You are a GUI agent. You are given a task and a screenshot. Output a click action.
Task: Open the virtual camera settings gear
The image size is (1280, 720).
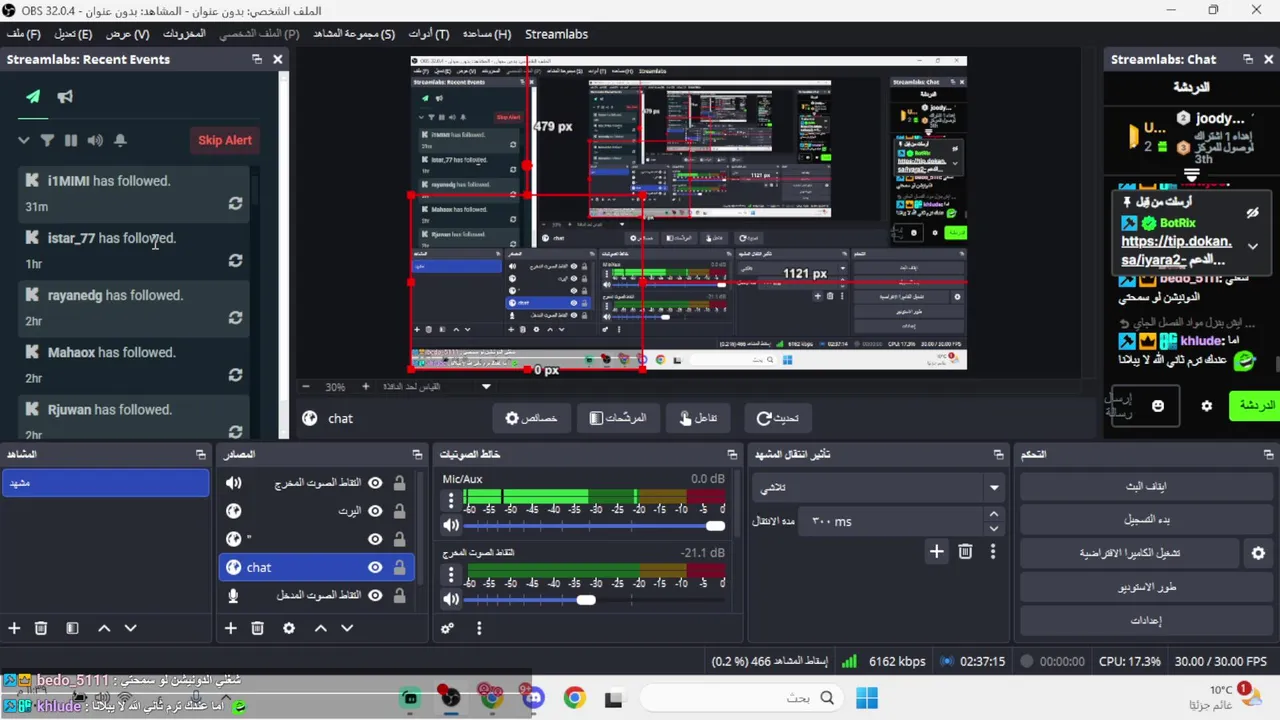tap(1258, 553)
